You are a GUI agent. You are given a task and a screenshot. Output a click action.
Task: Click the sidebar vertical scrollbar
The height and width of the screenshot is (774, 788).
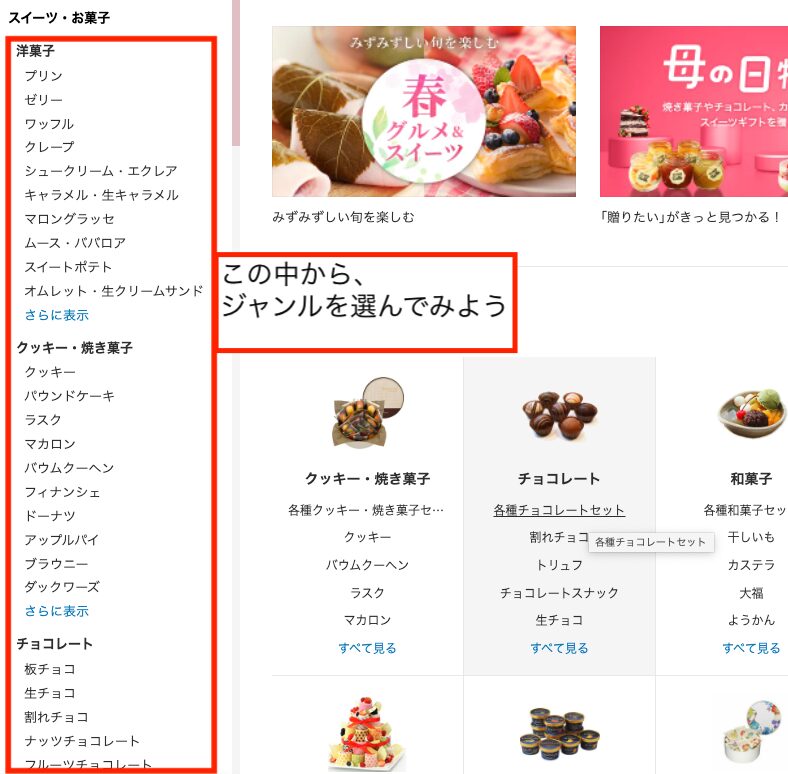tap(236, 73)
